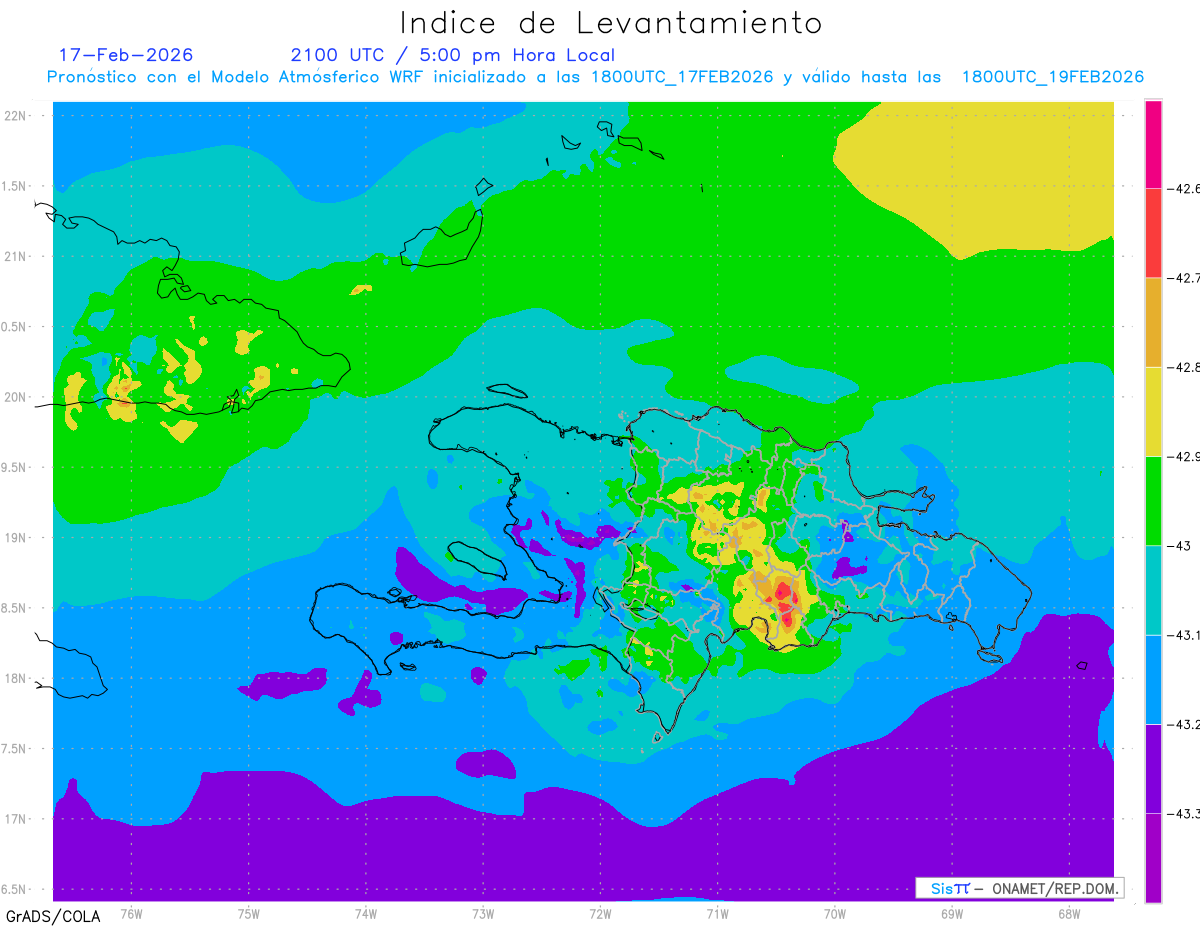Click the "-42.6" color bar value

[x=1185, y=188]
